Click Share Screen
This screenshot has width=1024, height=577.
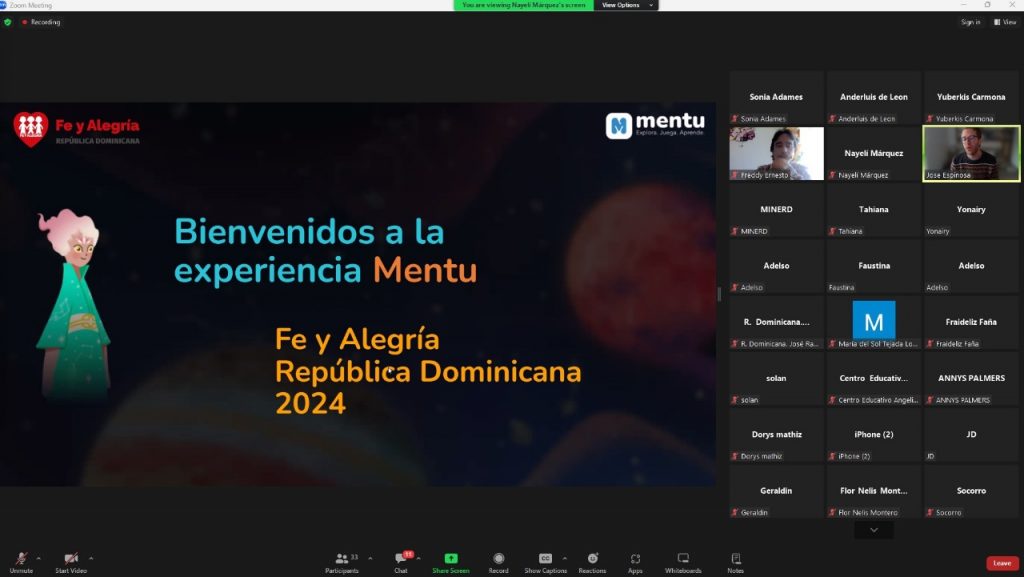(x=451, y=560)
